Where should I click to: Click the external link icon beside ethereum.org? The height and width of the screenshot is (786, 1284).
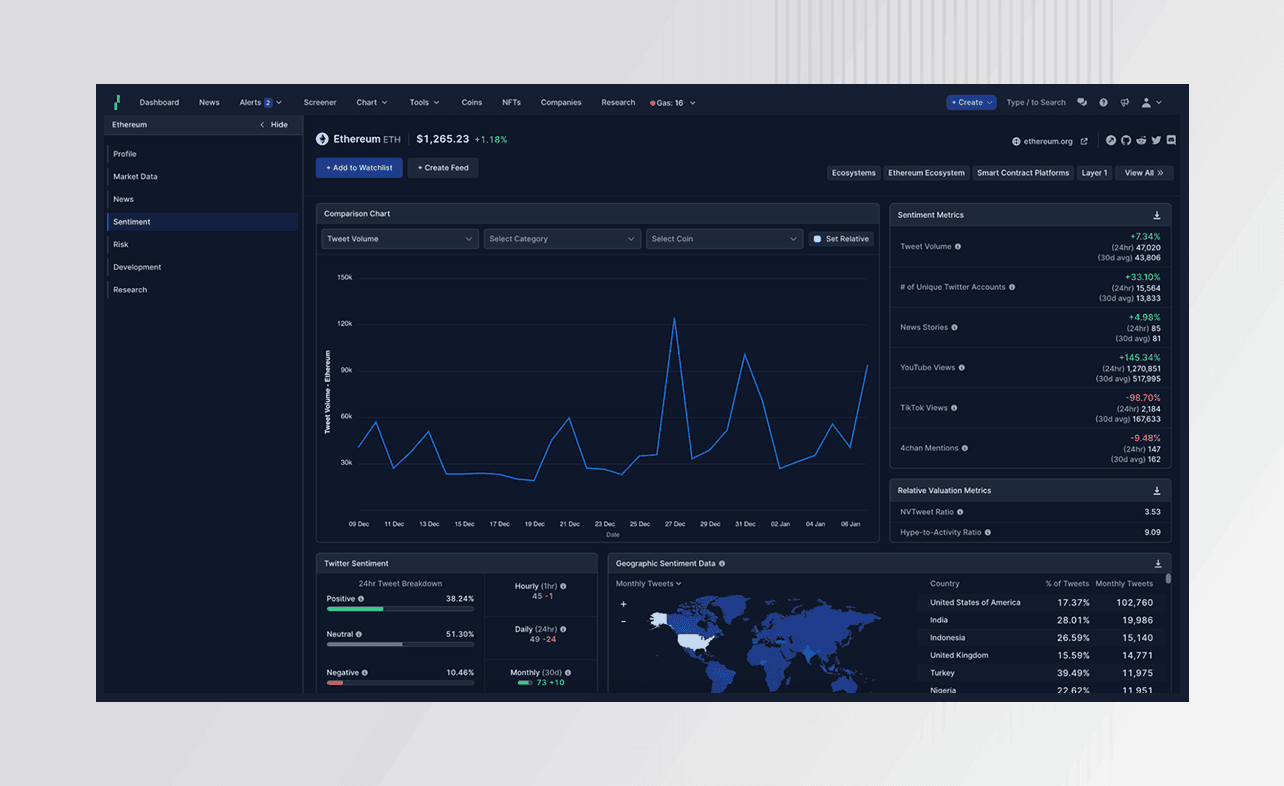[x=1084, y=141]
